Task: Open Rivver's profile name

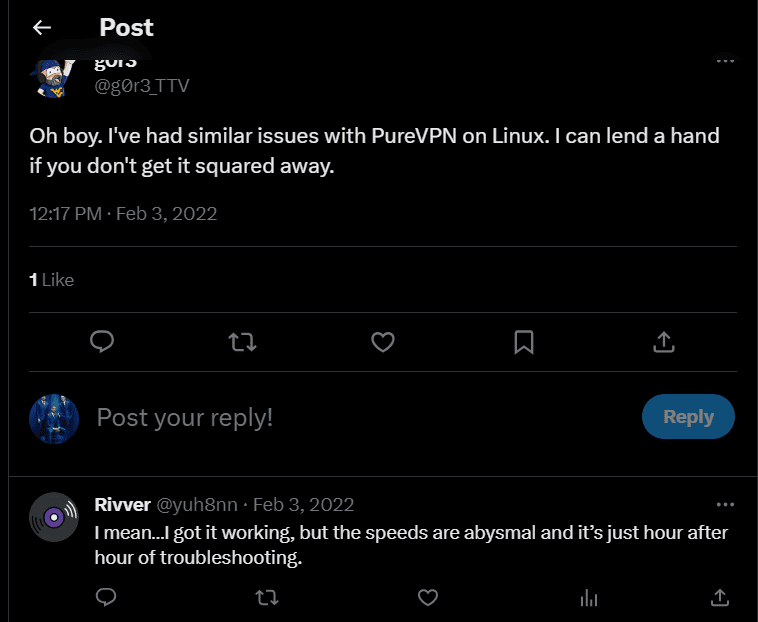Action: [x=122, y=505]
